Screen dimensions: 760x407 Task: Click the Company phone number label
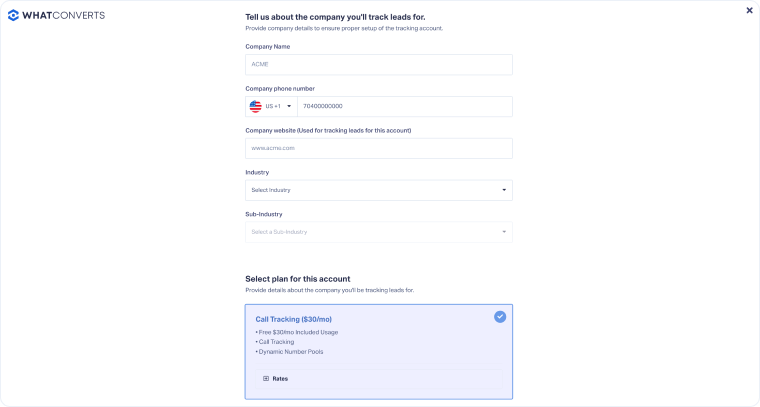click(x=280, y=89)
